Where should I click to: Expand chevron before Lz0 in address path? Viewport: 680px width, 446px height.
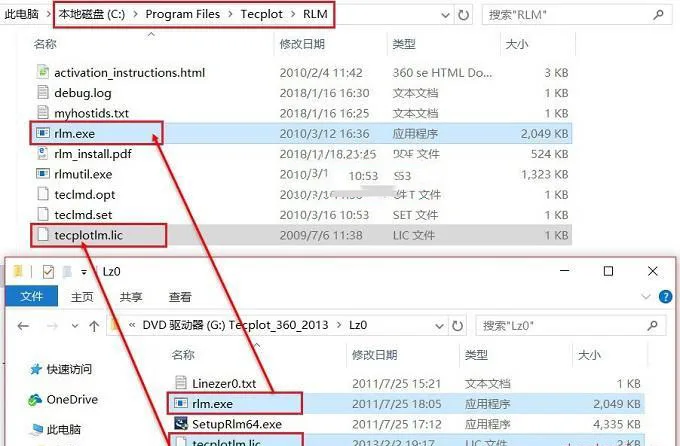[x=339, y=325]
